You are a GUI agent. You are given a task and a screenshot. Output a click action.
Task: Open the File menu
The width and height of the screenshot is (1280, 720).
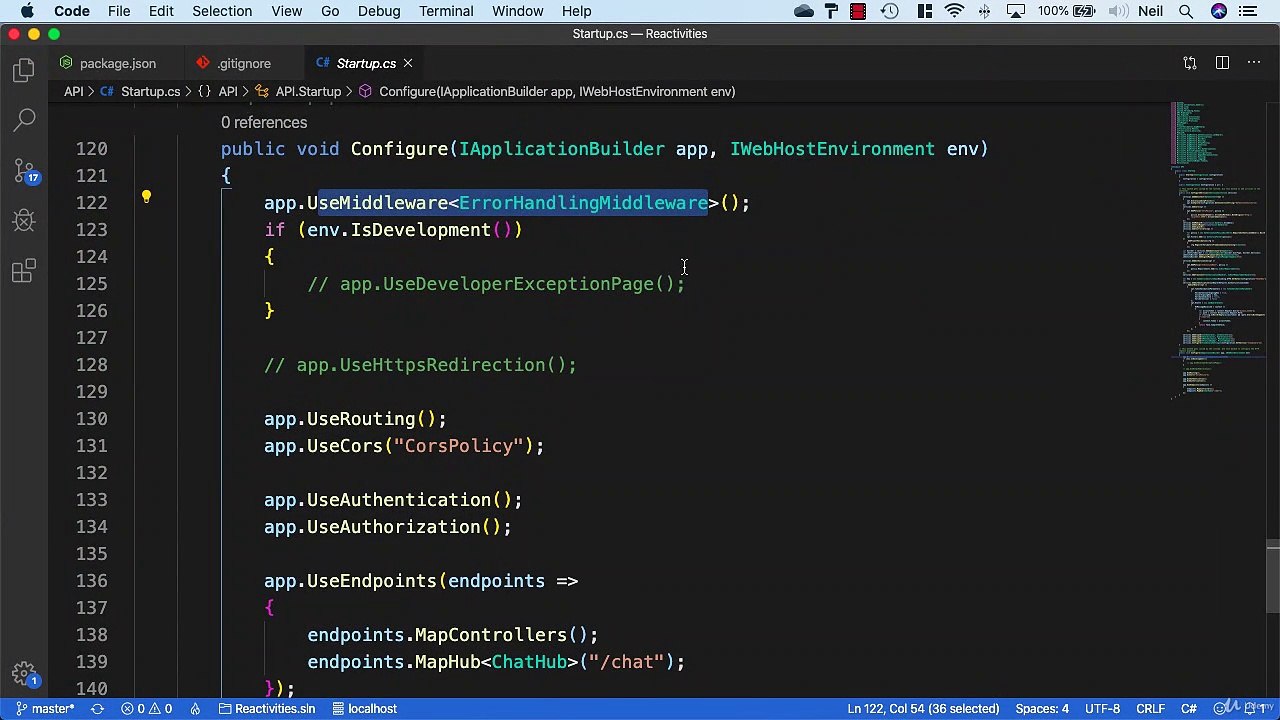119,11
